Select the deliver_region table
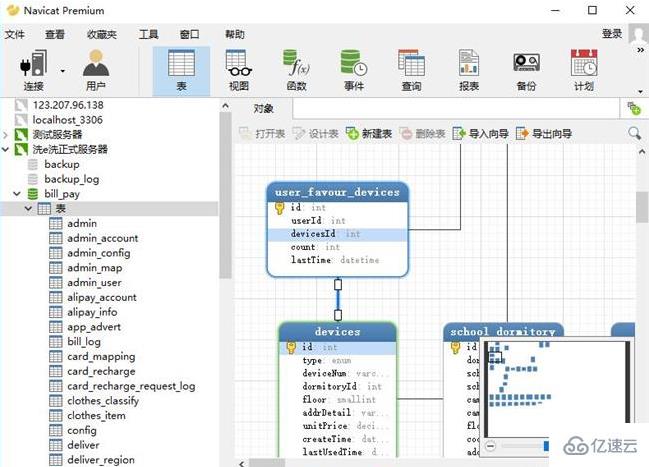Viewport: 649px width, 467px height. point(101,460)
